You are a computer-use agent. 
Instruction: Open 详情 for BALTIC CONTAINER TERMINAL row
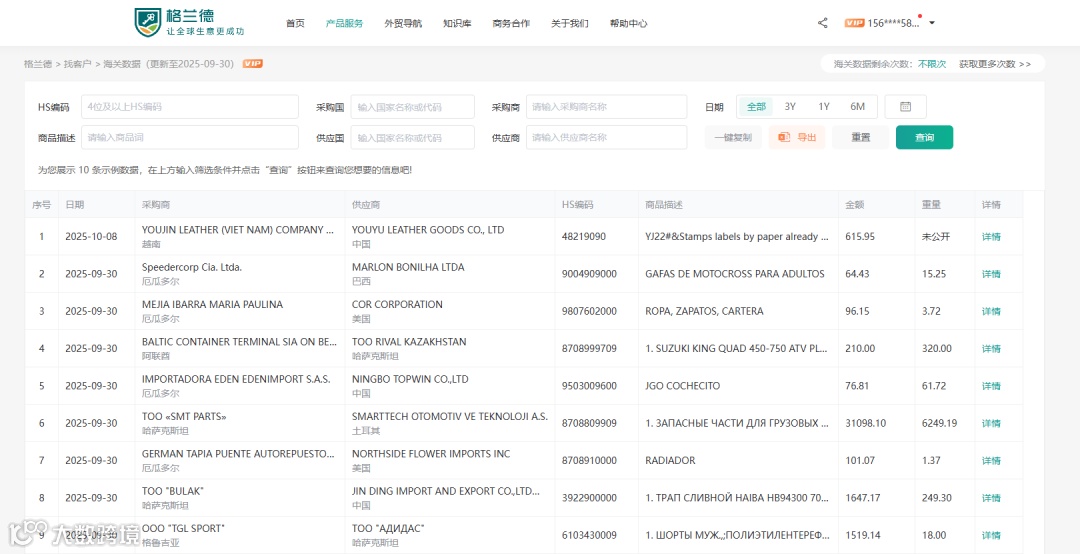tap(991, 349)
